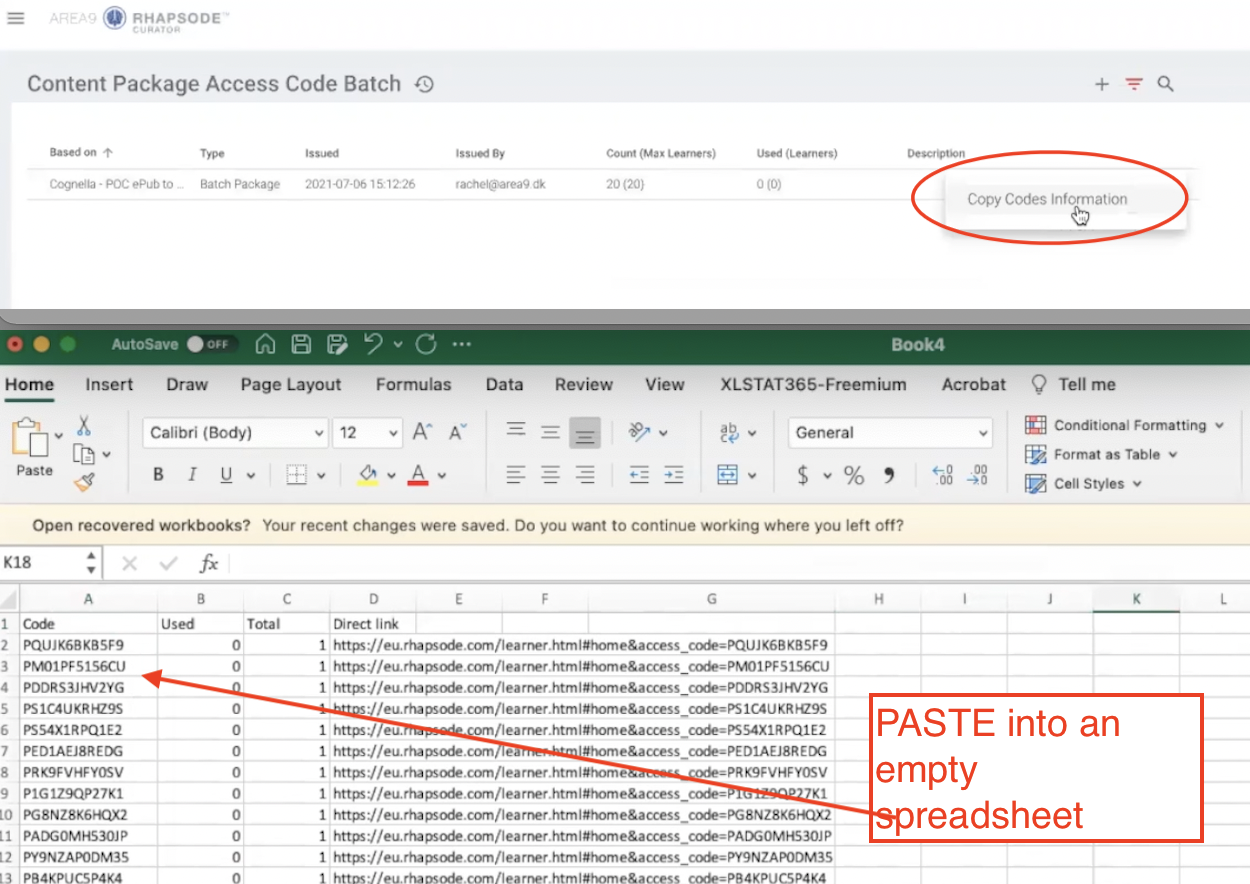Apply the yellow fill color bucket
Image resolution: width=1250 pixels, height=884 pixels.
[x=367, y=475]
